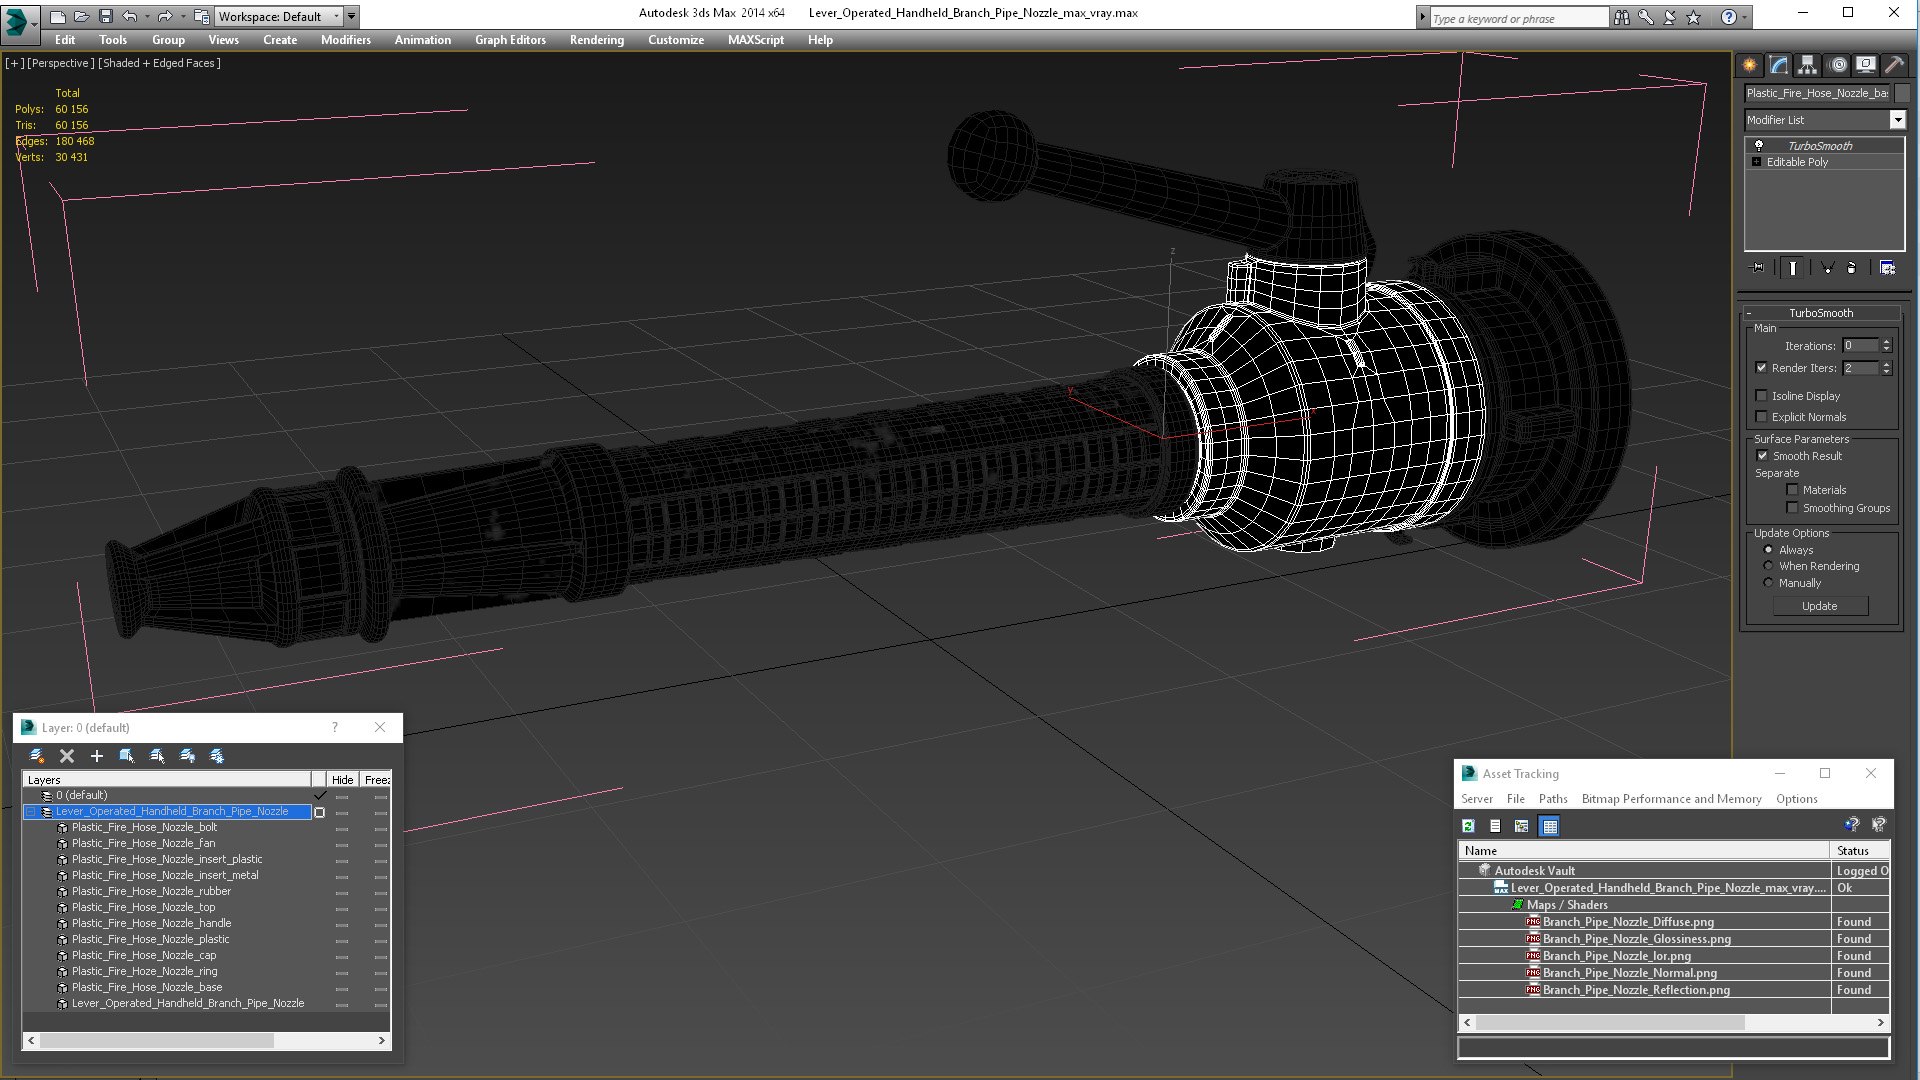
Task: Enable Isoline Display checkbox
Action: pyautogui.click(x=1762, y=396)
